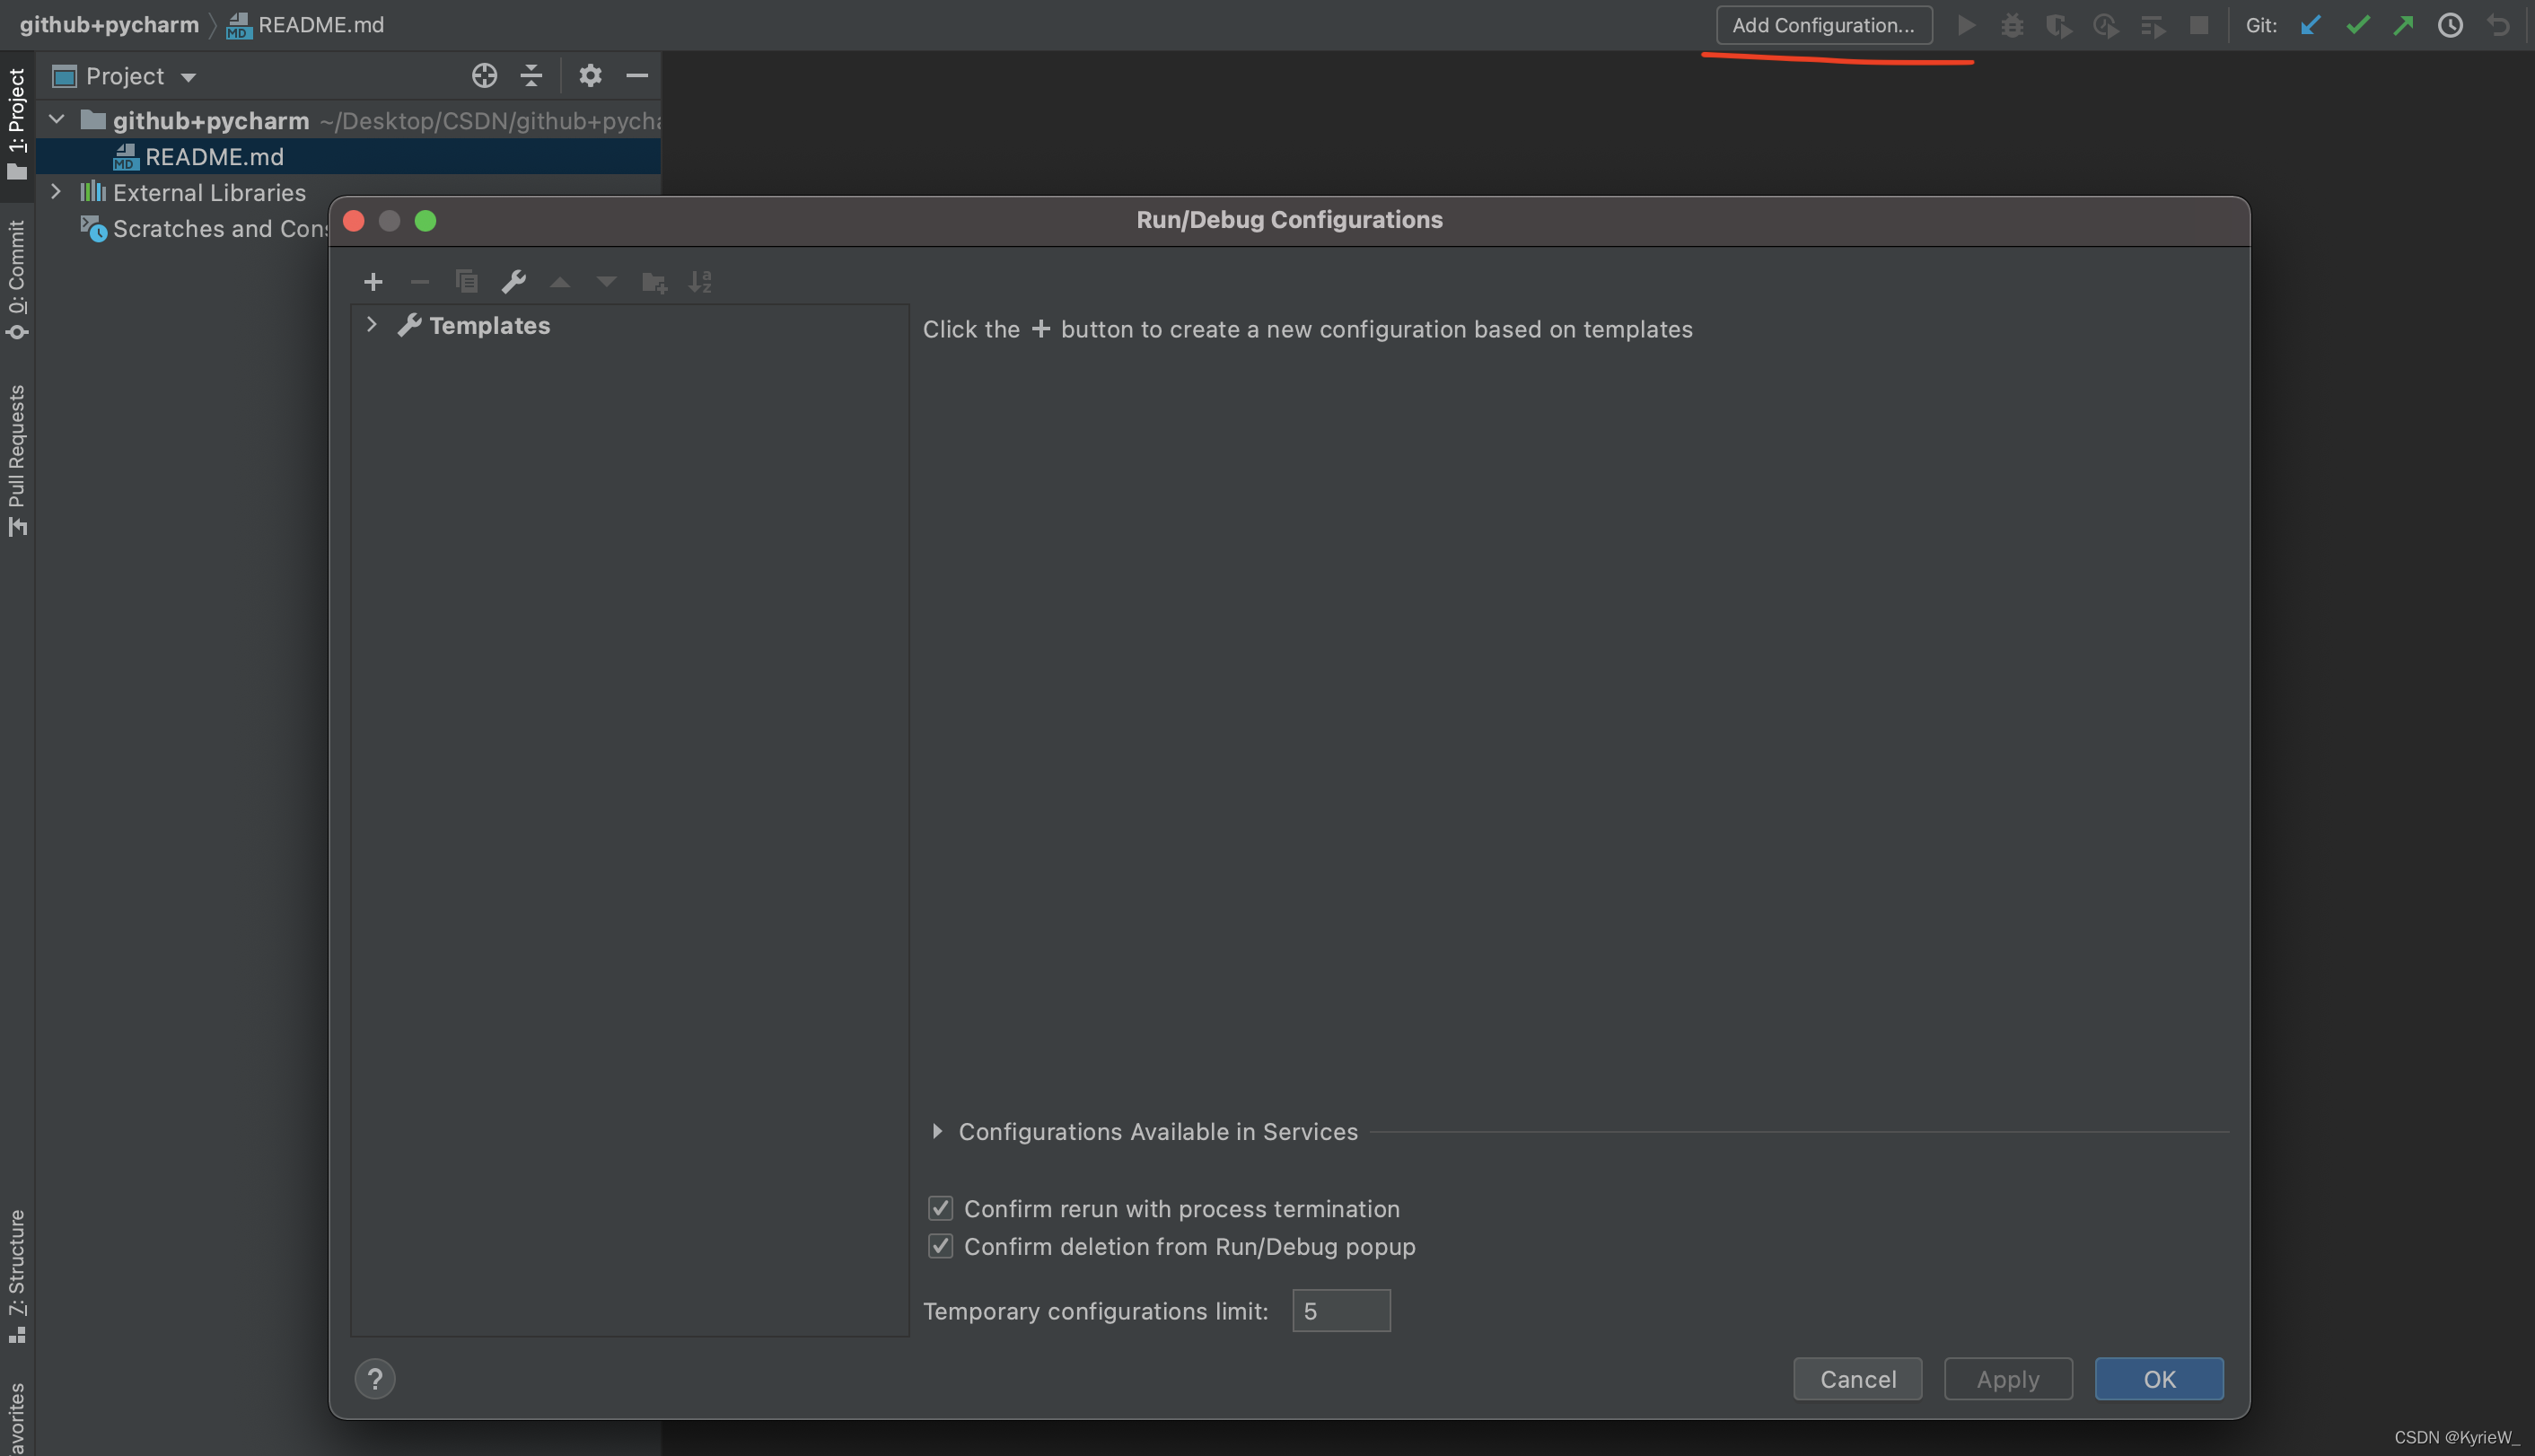Expand External Libraries in project tree
The height and width of the screenshot is (1456, 2535).
pos(56,191)
